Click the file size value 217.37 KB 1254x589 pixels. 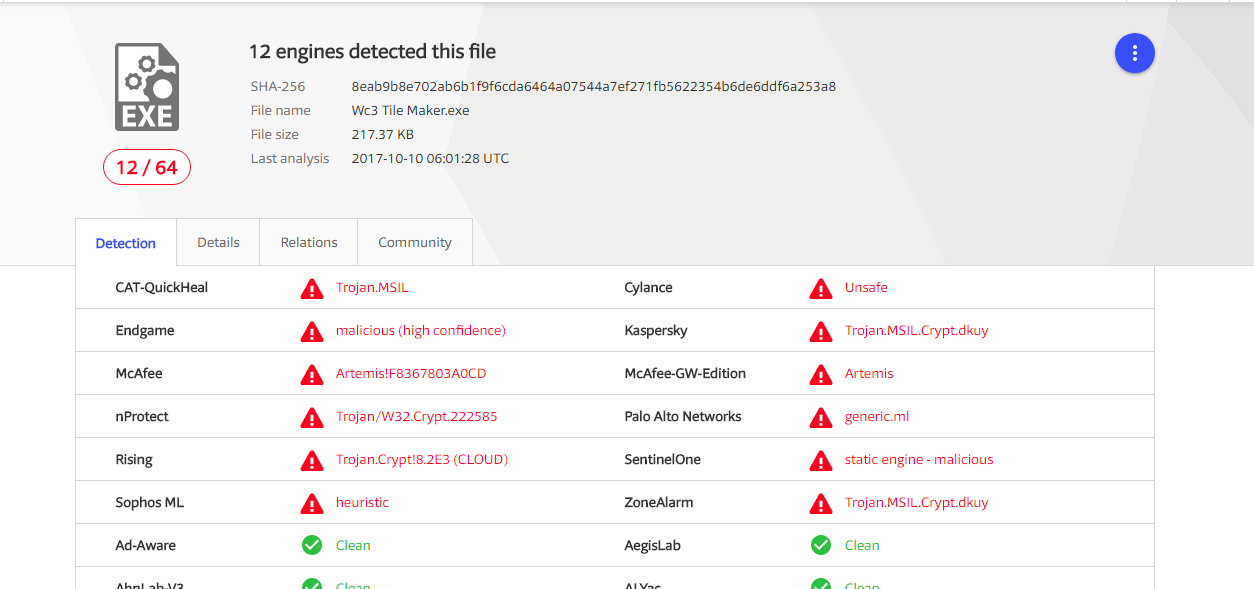click(383, 134)
